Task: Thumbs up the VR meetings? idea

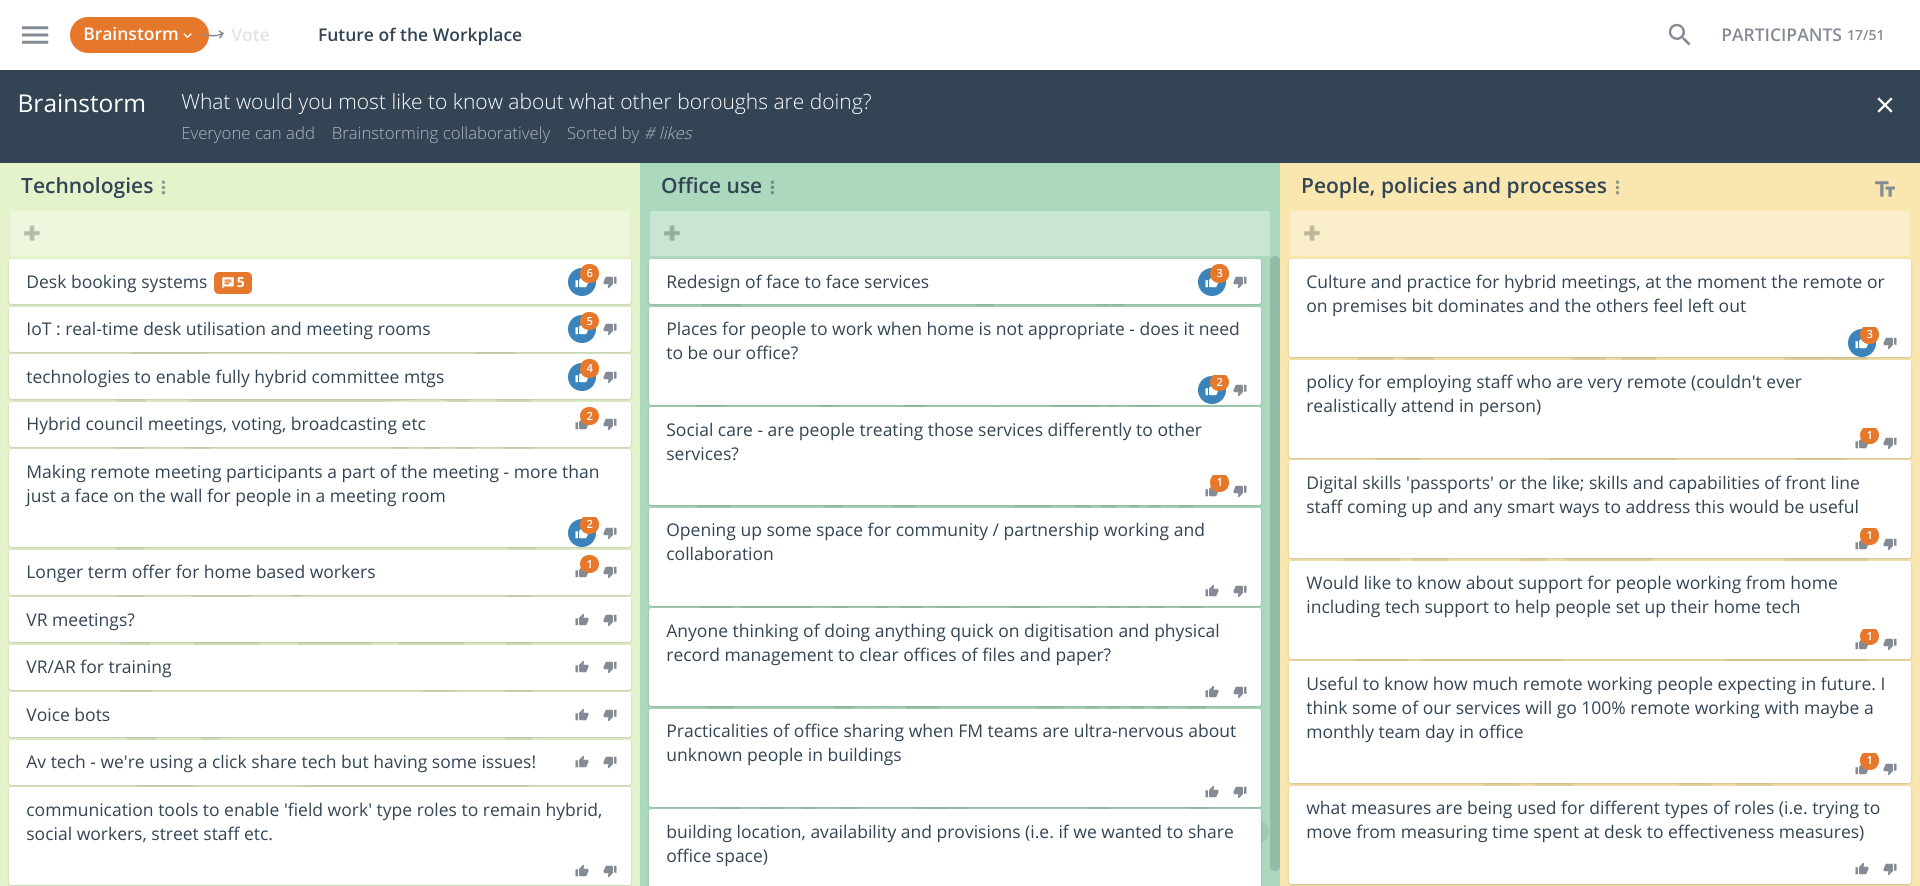Action: coord(582,620)
